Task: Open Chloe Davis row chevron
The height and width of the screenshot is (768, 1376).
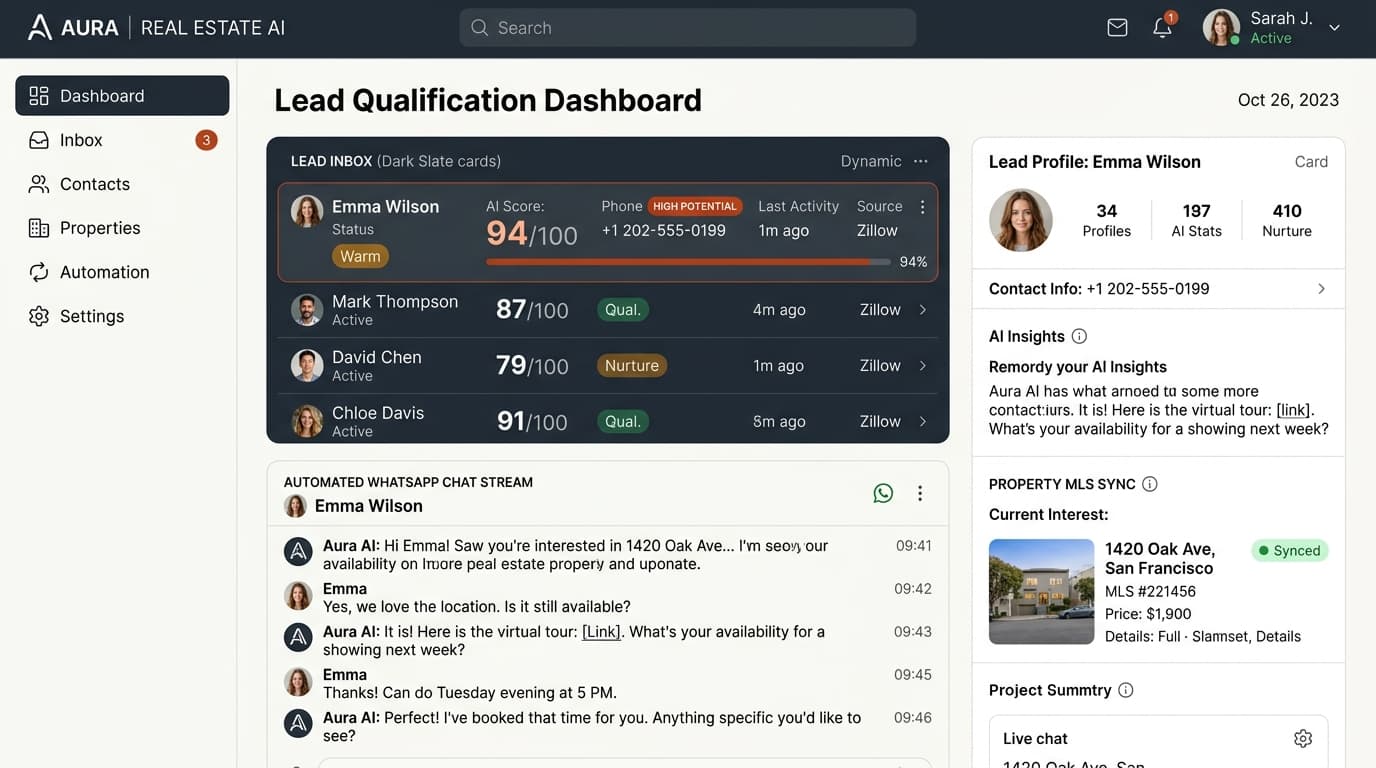Action: click(x=922, y=421)
